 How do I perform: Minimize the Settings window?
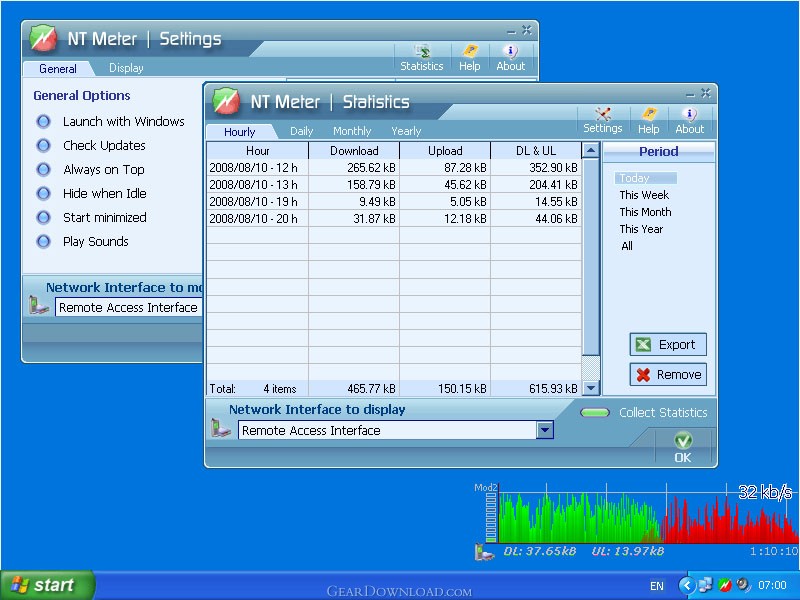(511, 32)
